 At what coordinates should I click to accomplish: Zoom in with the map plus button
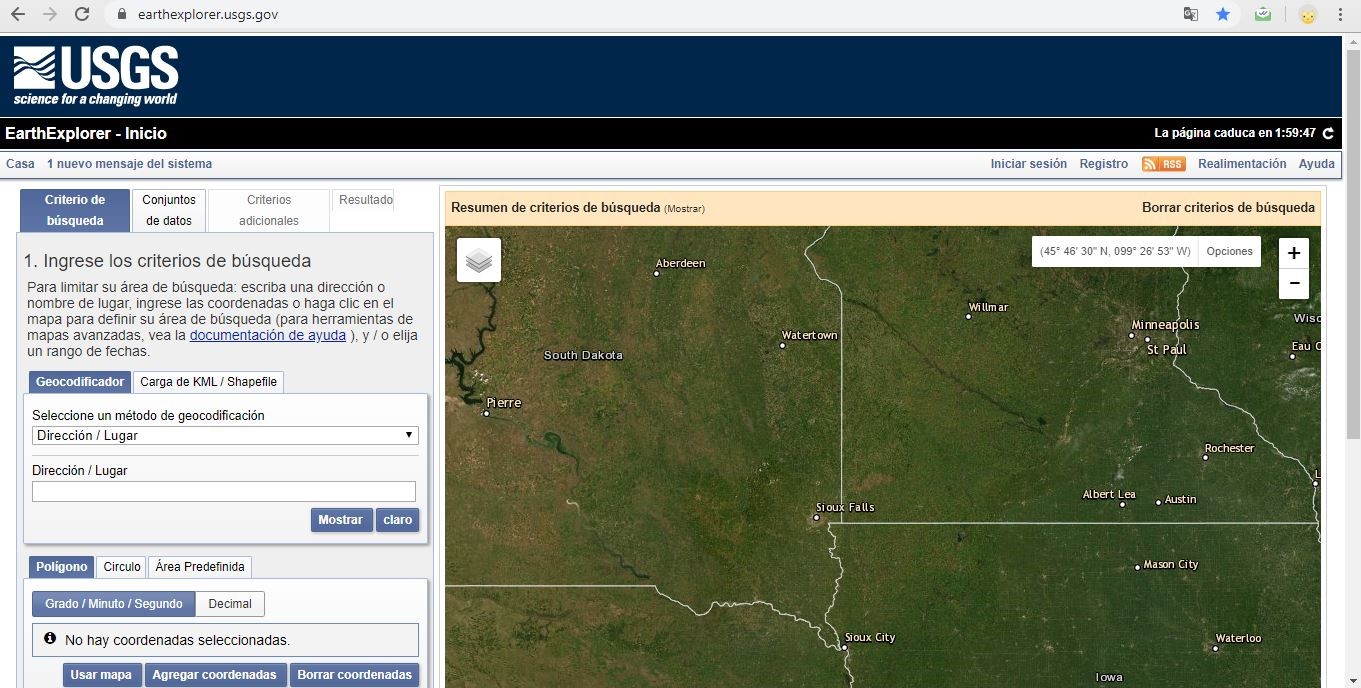tap(1294, 253)
